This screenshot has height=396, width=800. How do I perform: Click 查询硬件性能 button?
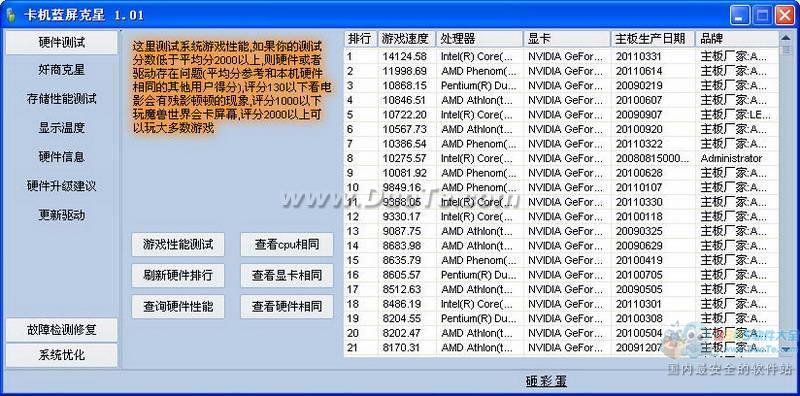[178, 307]
